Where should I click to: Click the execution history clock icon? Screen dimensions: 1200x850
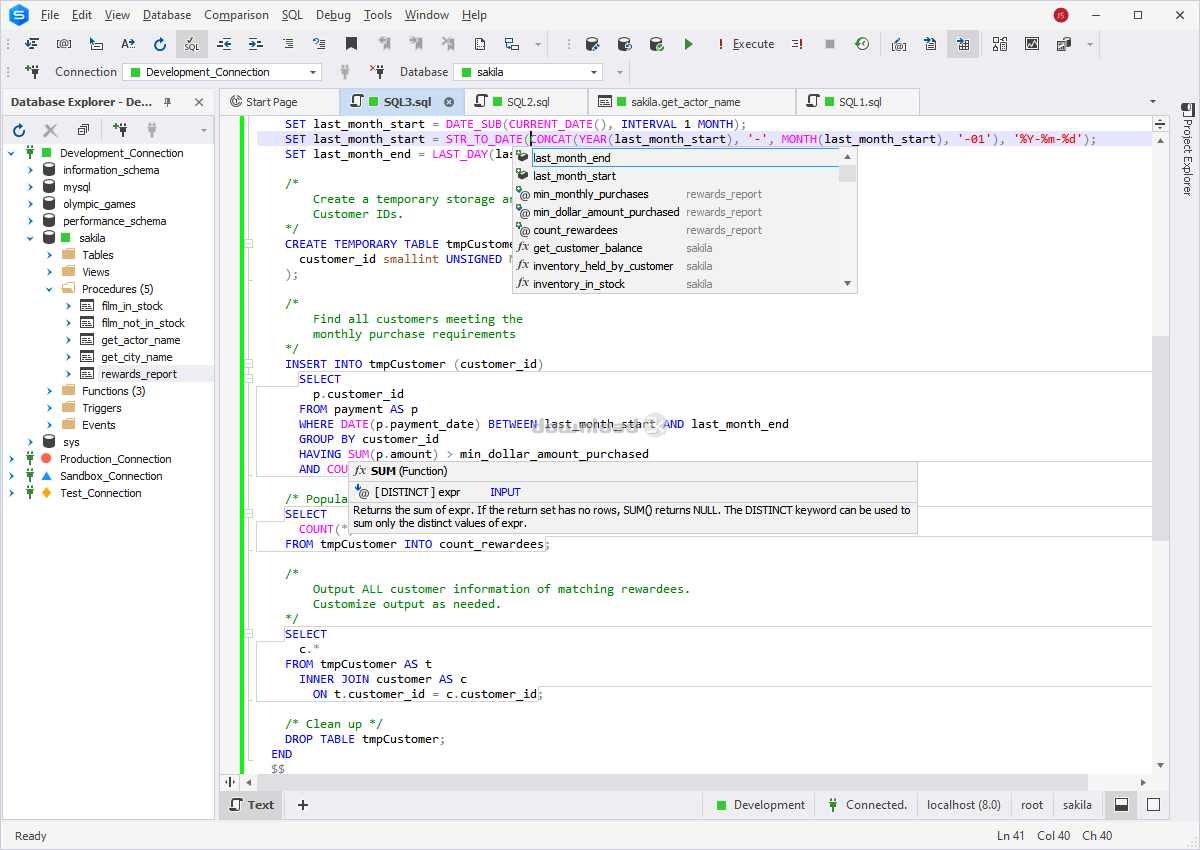861,44
